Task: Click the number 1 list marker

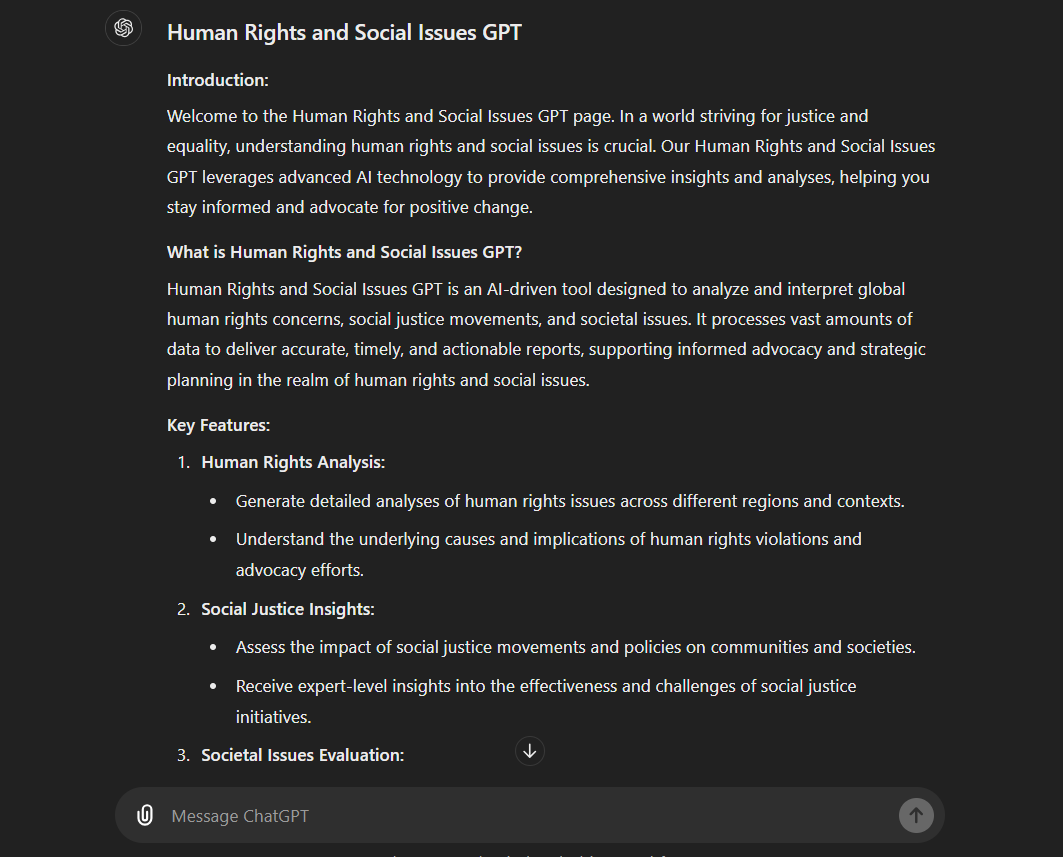Action: (x=183, y=462)
